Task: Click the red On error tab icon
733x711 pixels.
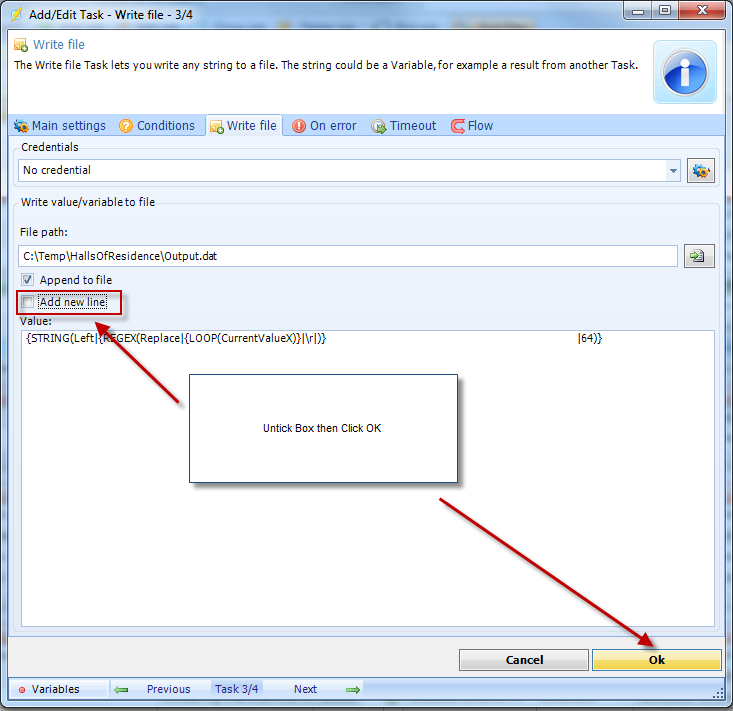Action: pos(299,126)
